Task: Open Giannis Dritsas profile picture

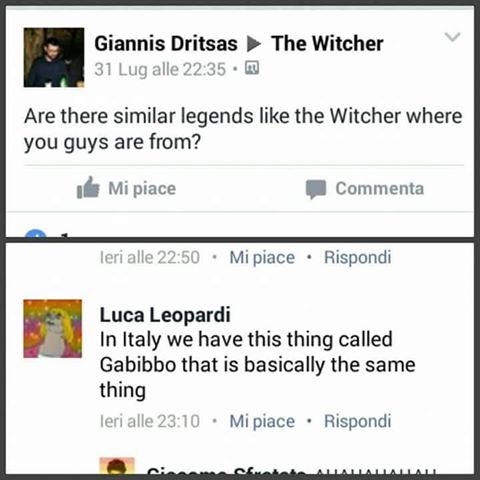Action: (54, 57)
